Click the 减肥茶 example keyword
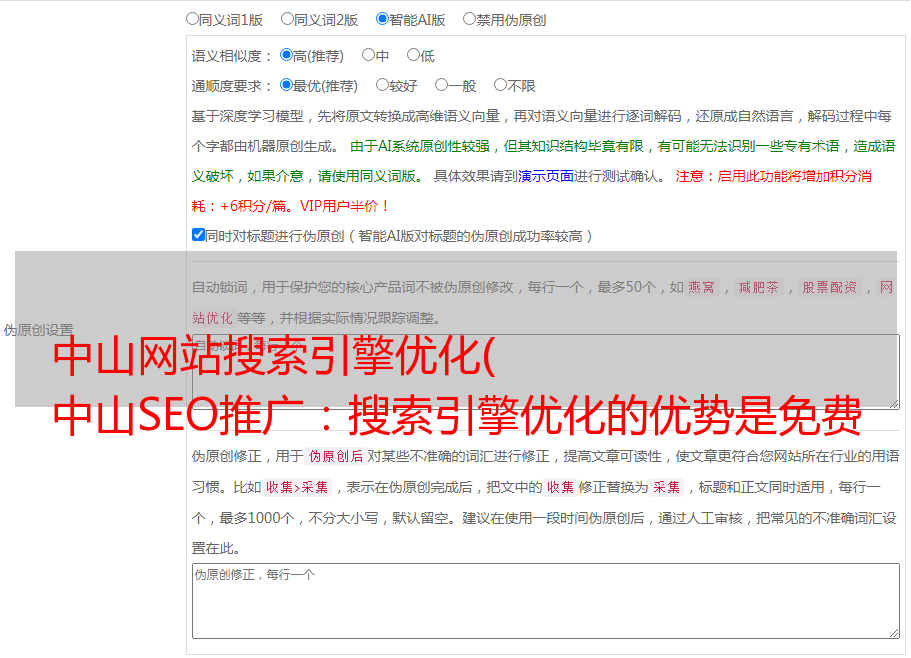The width and height of the screenshot is (911, 658). point(759,287)
